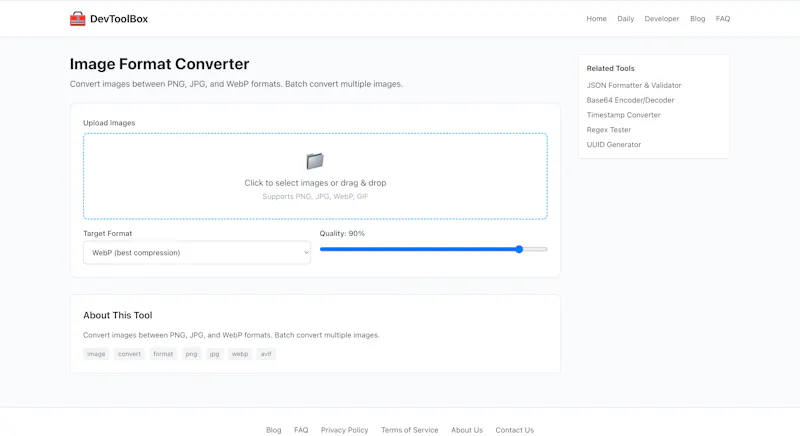Open the Blog link in the footer
This screenshot has width=800, height=436.
273,430
